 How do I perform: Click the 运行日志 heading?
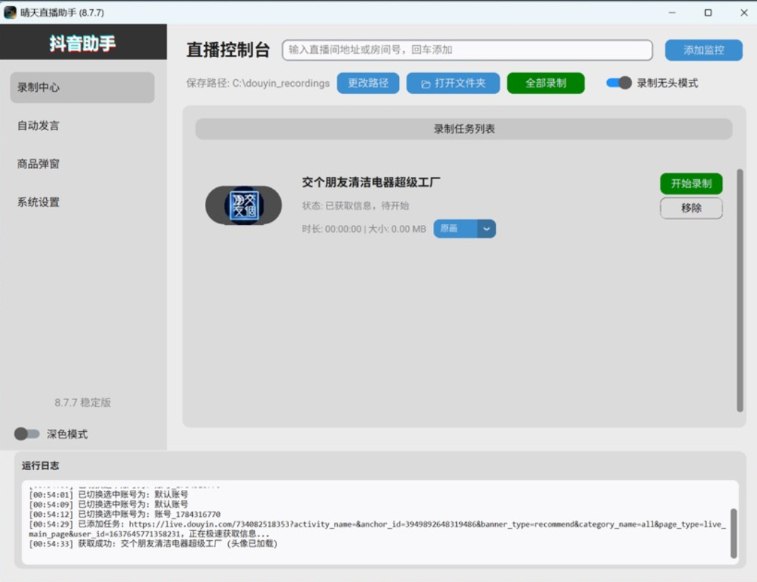(x=40, y=466)
